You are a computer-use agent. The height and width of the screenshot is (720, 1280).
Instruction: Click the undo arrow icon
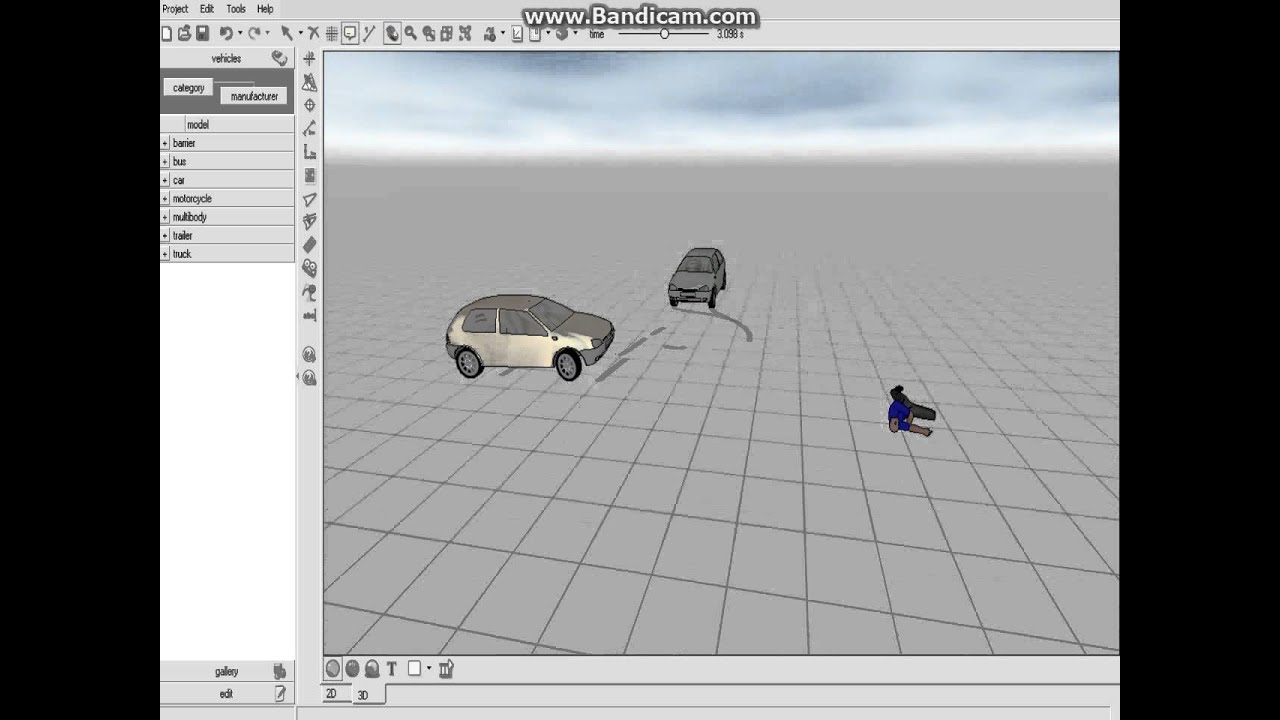[226, 34]
